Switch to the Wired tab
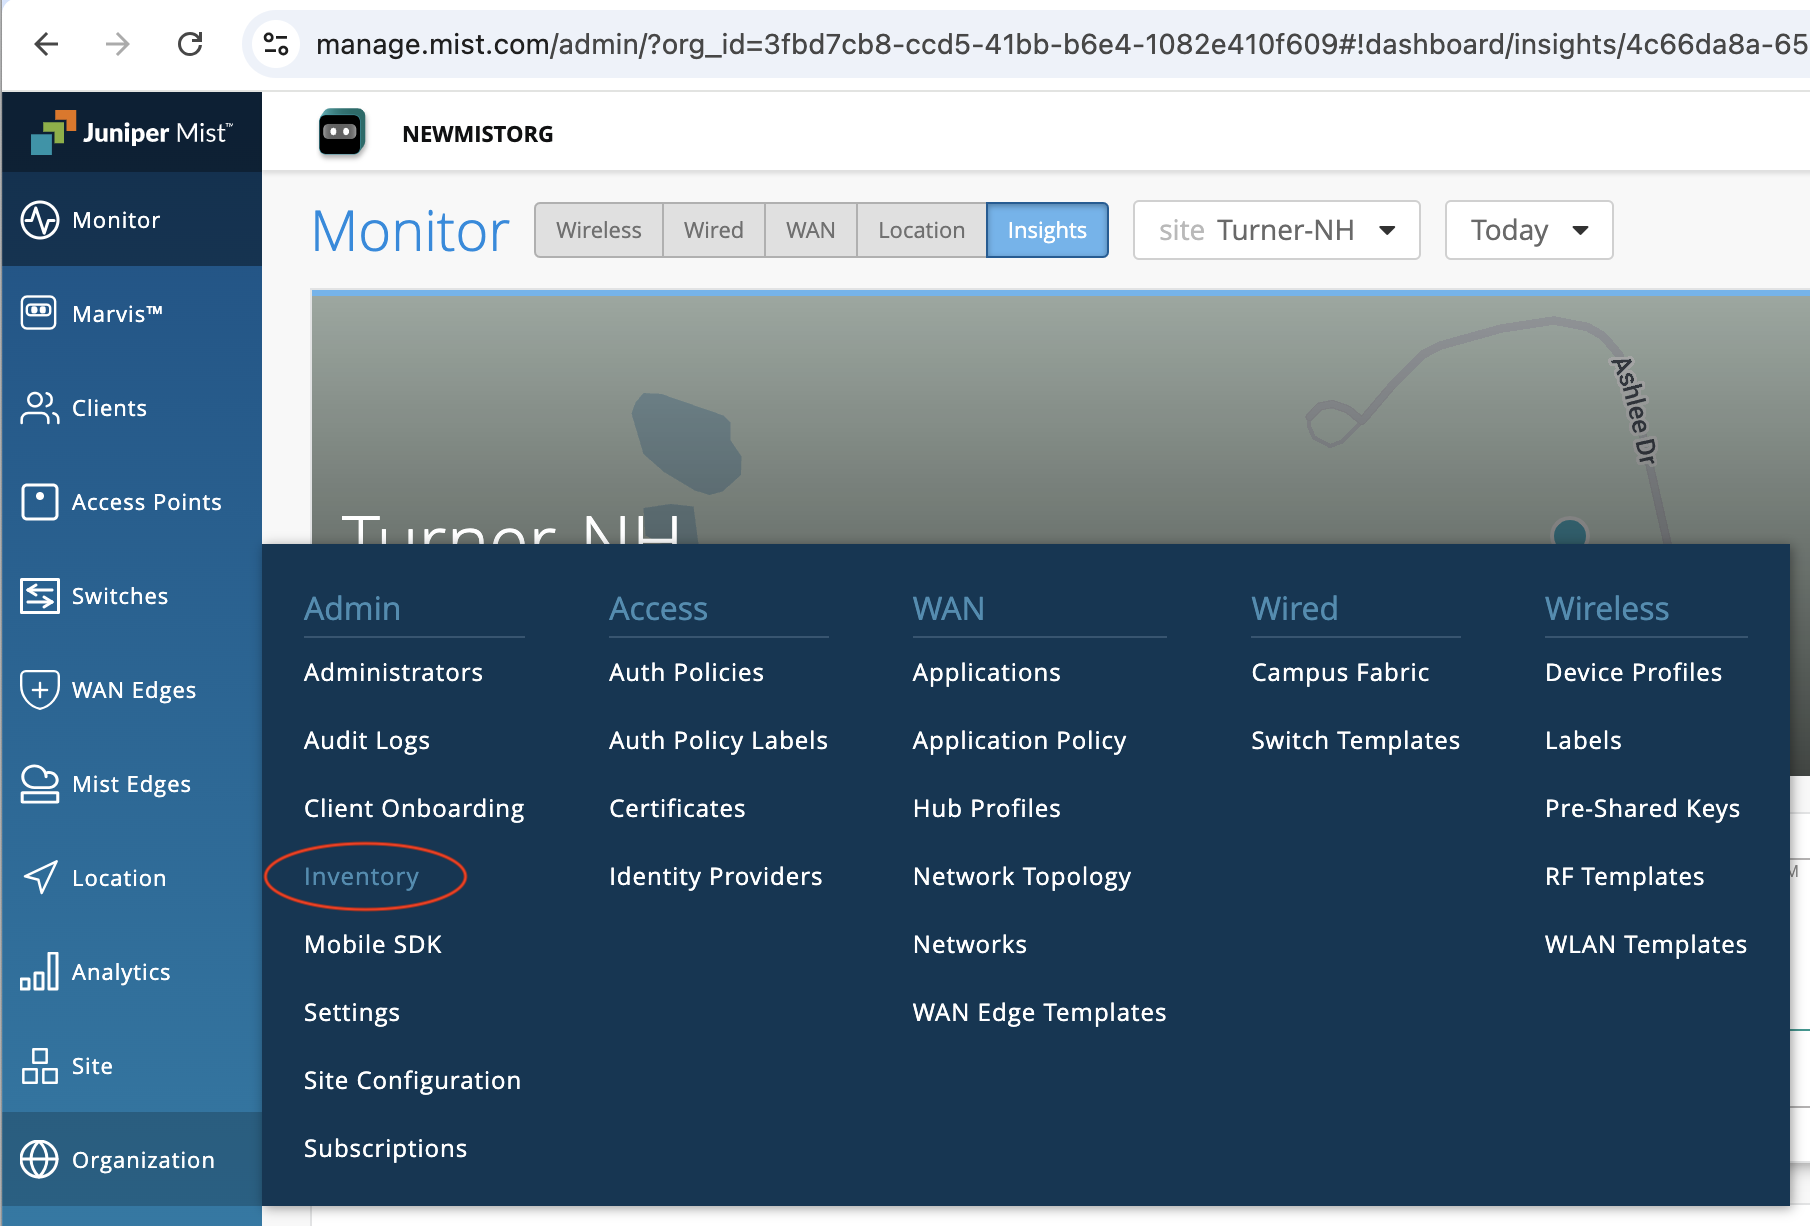Screen dimensions: 1810x1226 click(714, 230)
